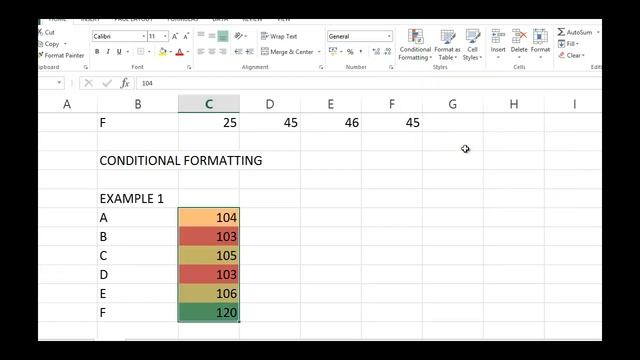Open the Font dialog launcher

(189, 67)
